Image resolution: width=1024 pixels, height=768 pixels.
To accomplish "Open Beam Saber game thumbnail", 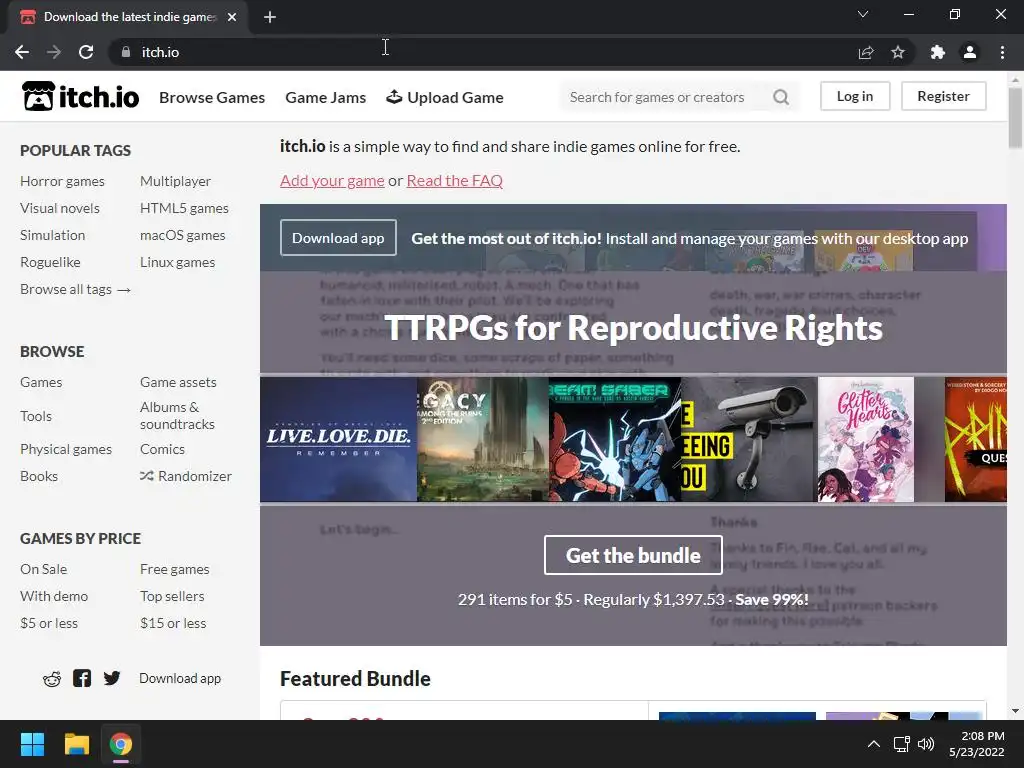I will click(615, 439).
